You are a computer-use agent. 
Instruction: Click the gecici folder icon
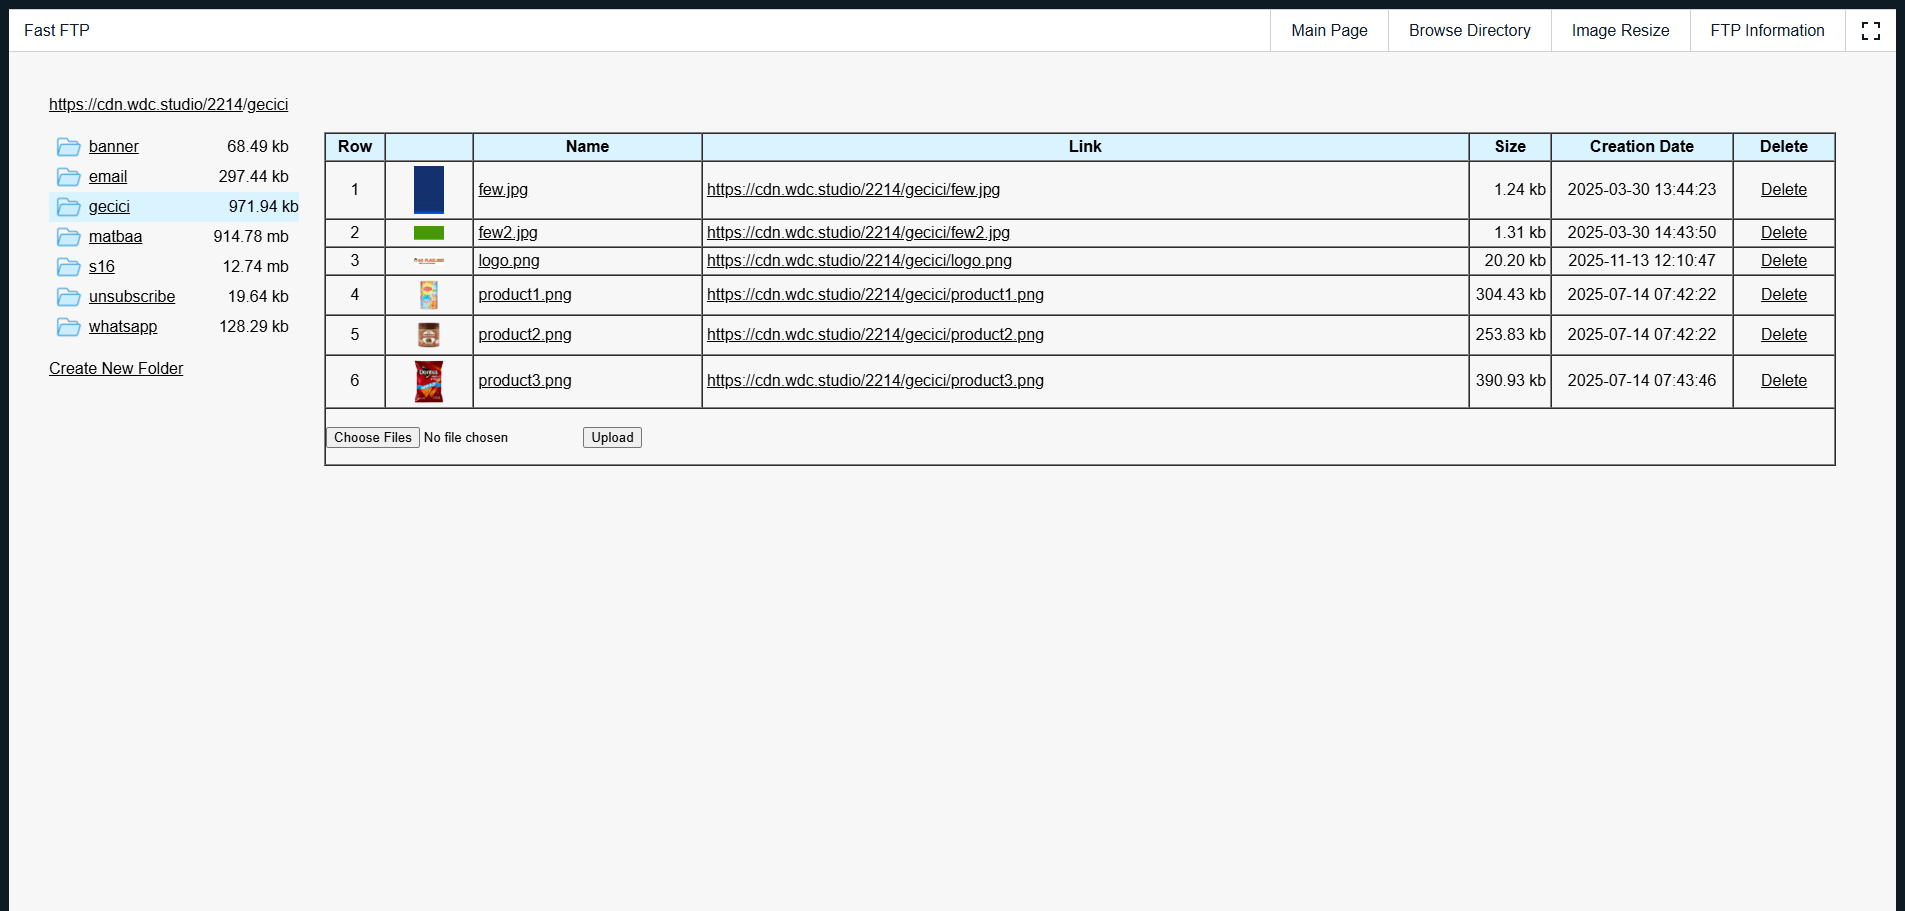click(69, 207)
